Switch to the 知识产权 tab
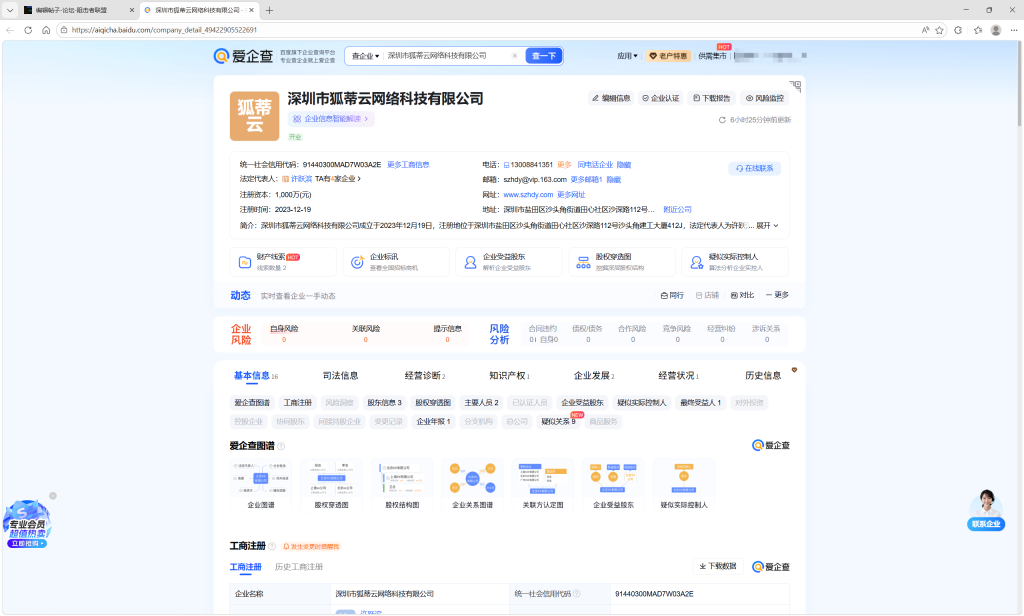 [x=509, y=376]
